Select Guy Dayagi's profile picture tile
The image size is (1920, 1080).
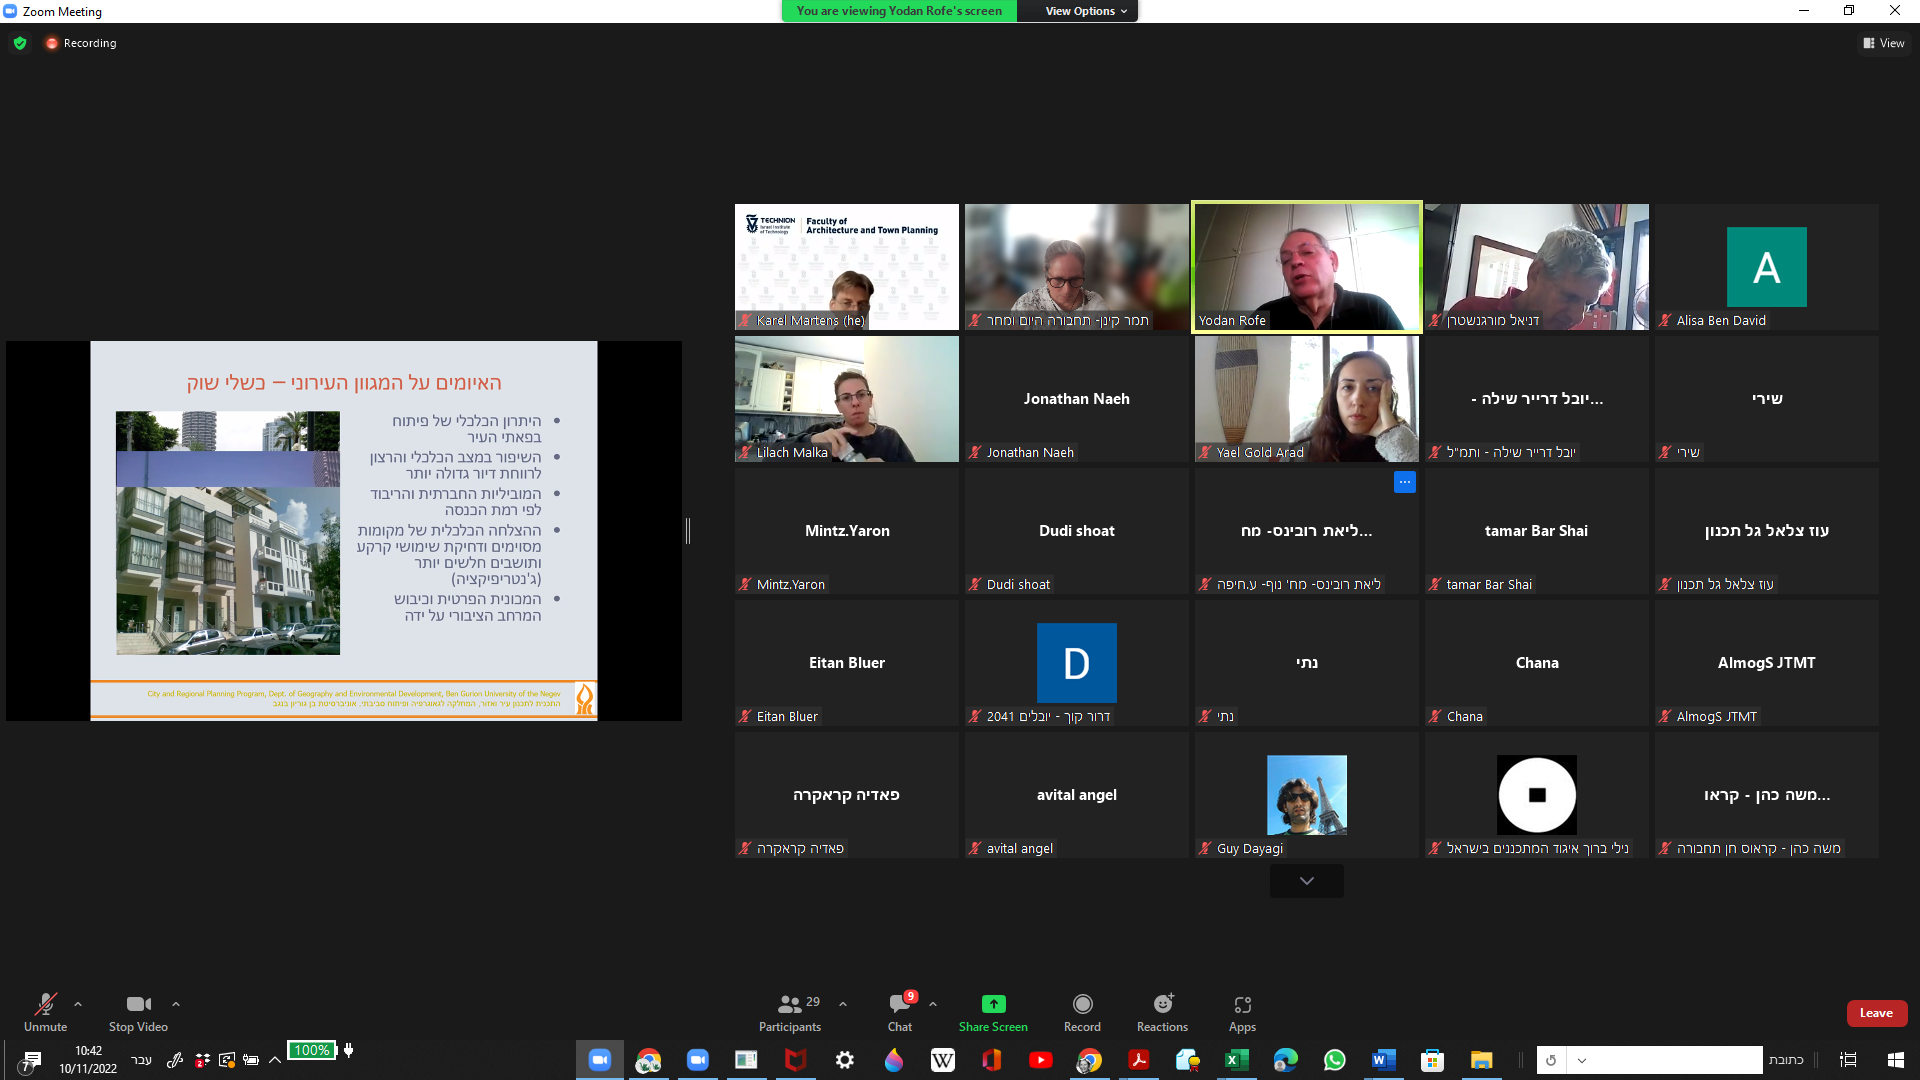point(1307,795)
